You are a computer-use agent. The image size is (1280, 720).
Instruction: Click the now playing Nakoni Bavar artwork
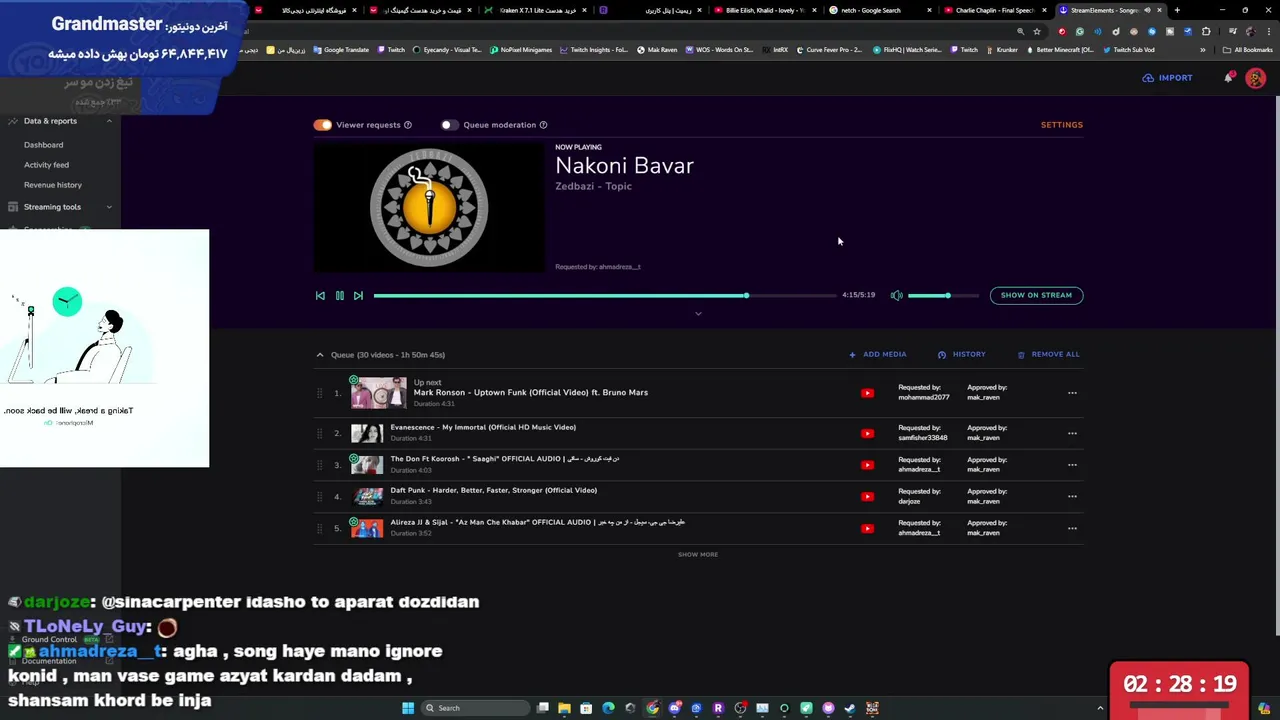point(430,207)
